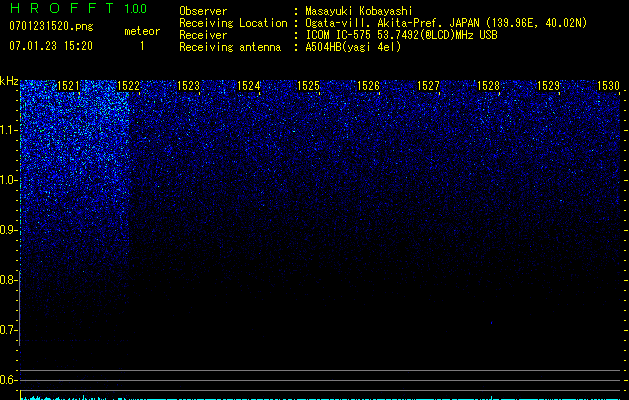Click the 0.7 kHz axis tick label

tap(9, 330)
